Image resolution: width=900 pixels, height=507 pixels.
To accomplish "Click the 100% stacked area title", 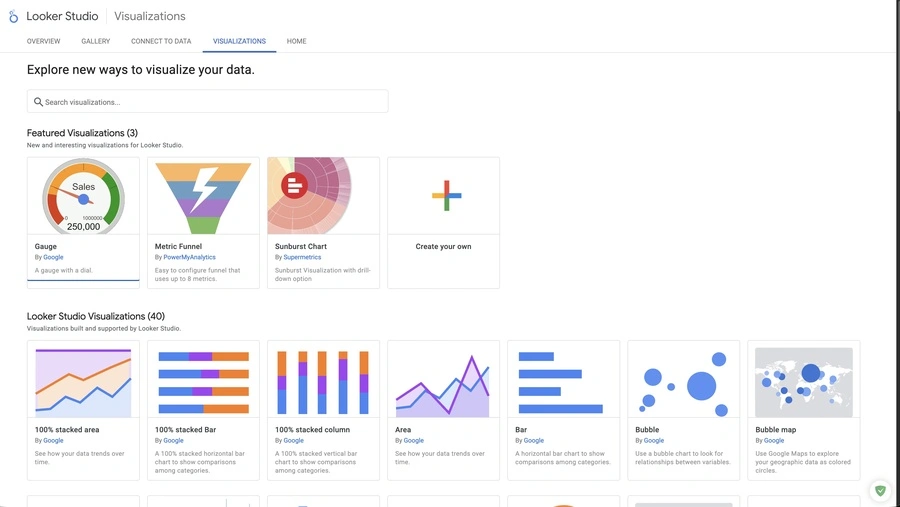I will [67, 429].
